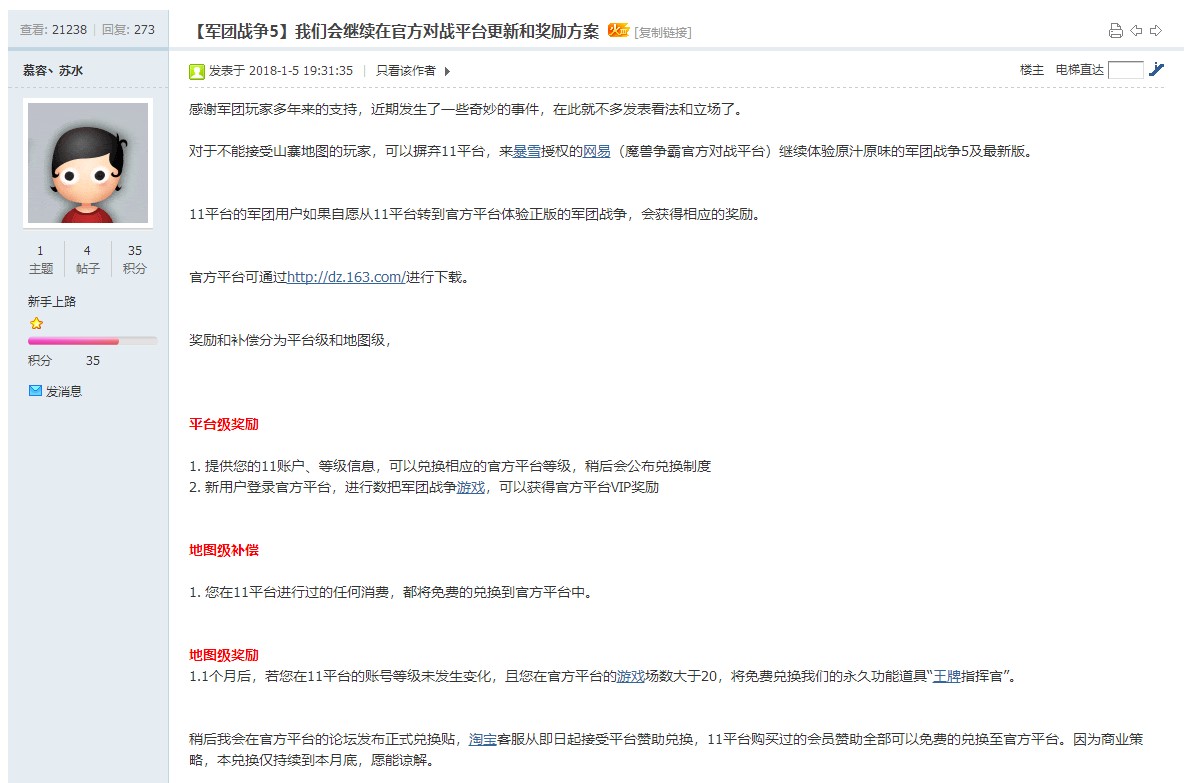The width and height of the screenshot is (1185, 783).
Task: Click the 楼主 floor label
Action: [1032, 70]
